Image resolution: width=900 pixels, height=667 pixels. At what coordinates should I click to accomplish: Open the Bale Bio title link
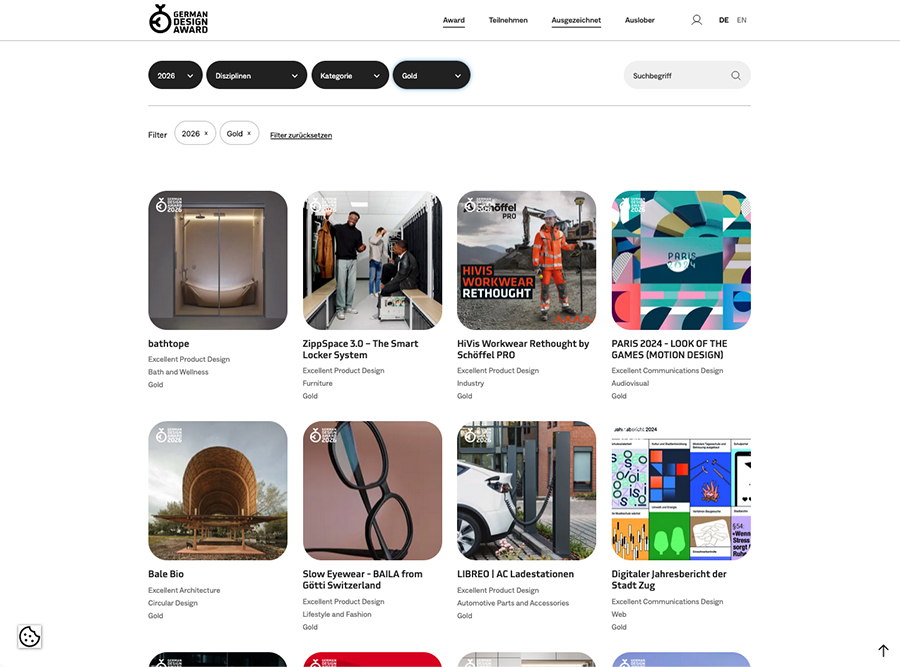166,574
